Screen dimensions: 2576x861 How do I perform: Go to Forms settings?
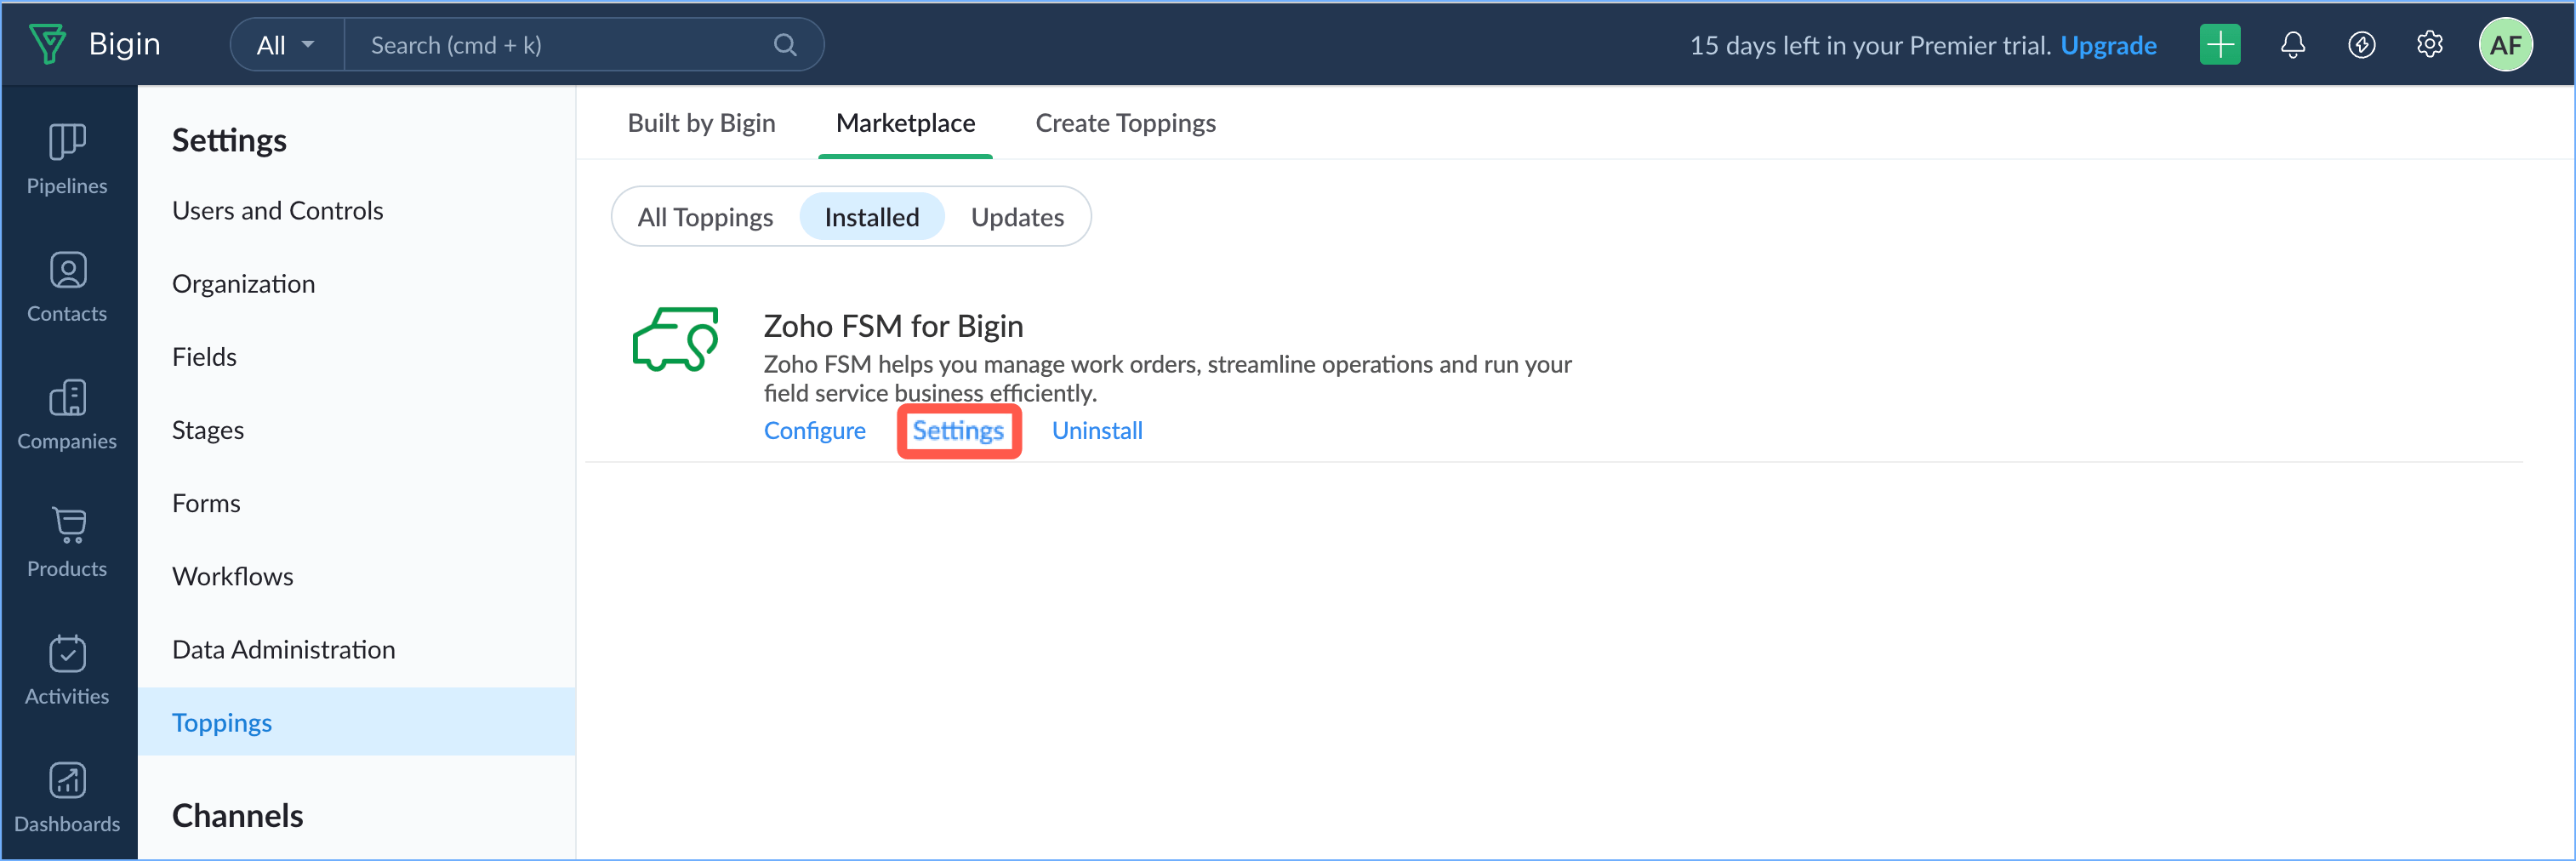coord(206,503)
